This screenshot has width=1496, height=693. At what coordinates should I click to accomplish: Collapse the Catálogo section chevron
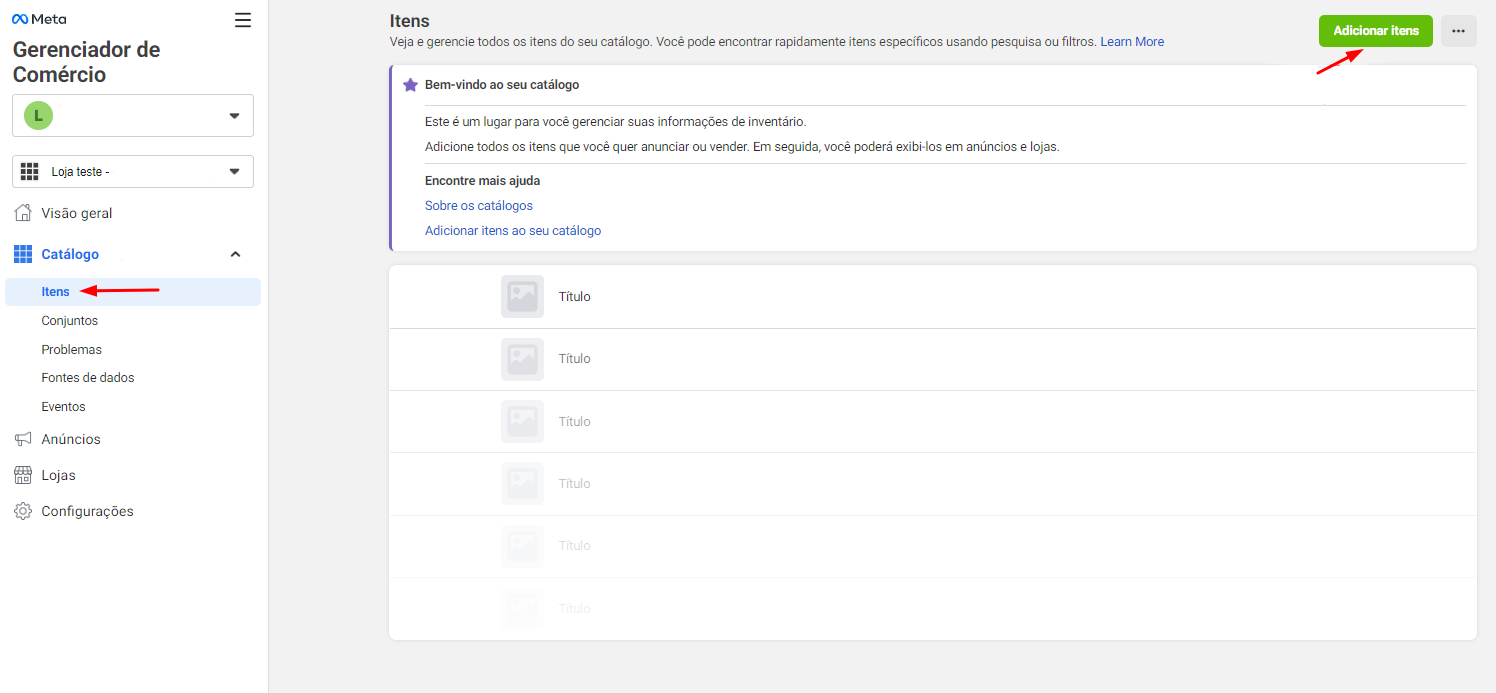(x=236, y=254)
